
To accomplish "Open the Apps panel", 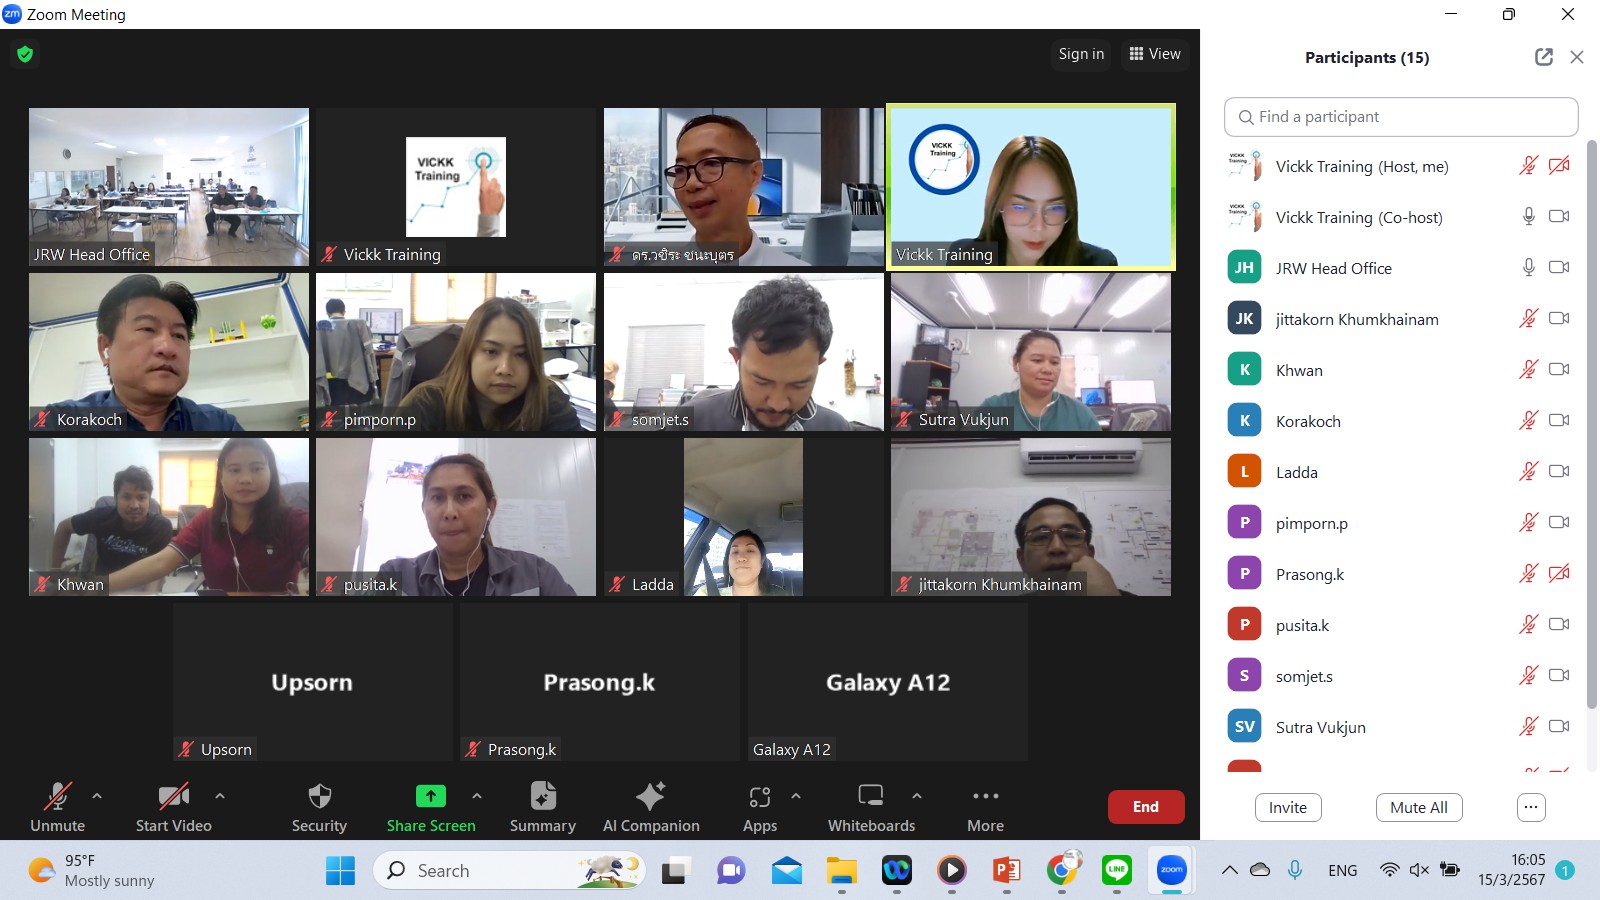I will pos(760,806).
